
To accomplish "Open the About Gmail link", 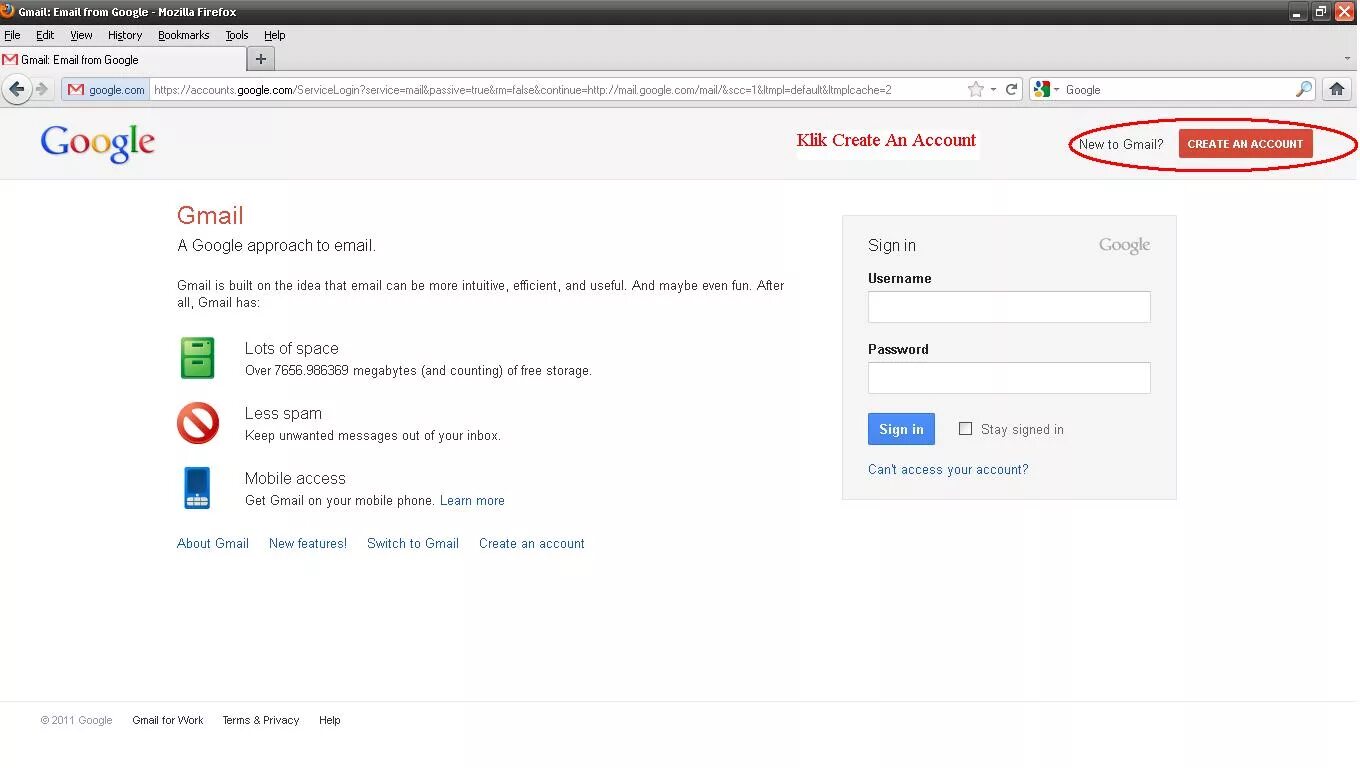I will point(213,543).
